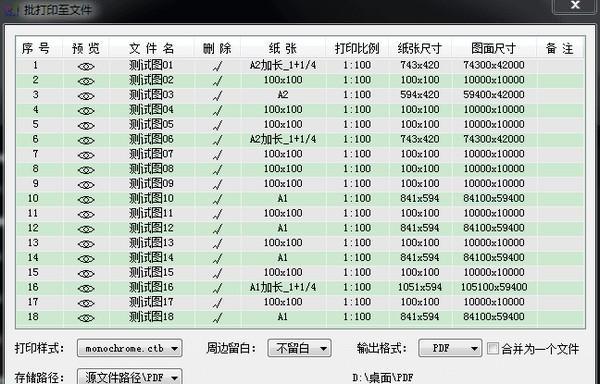
Task: Click 文件名 column header
Action: (x=152, y=48)
